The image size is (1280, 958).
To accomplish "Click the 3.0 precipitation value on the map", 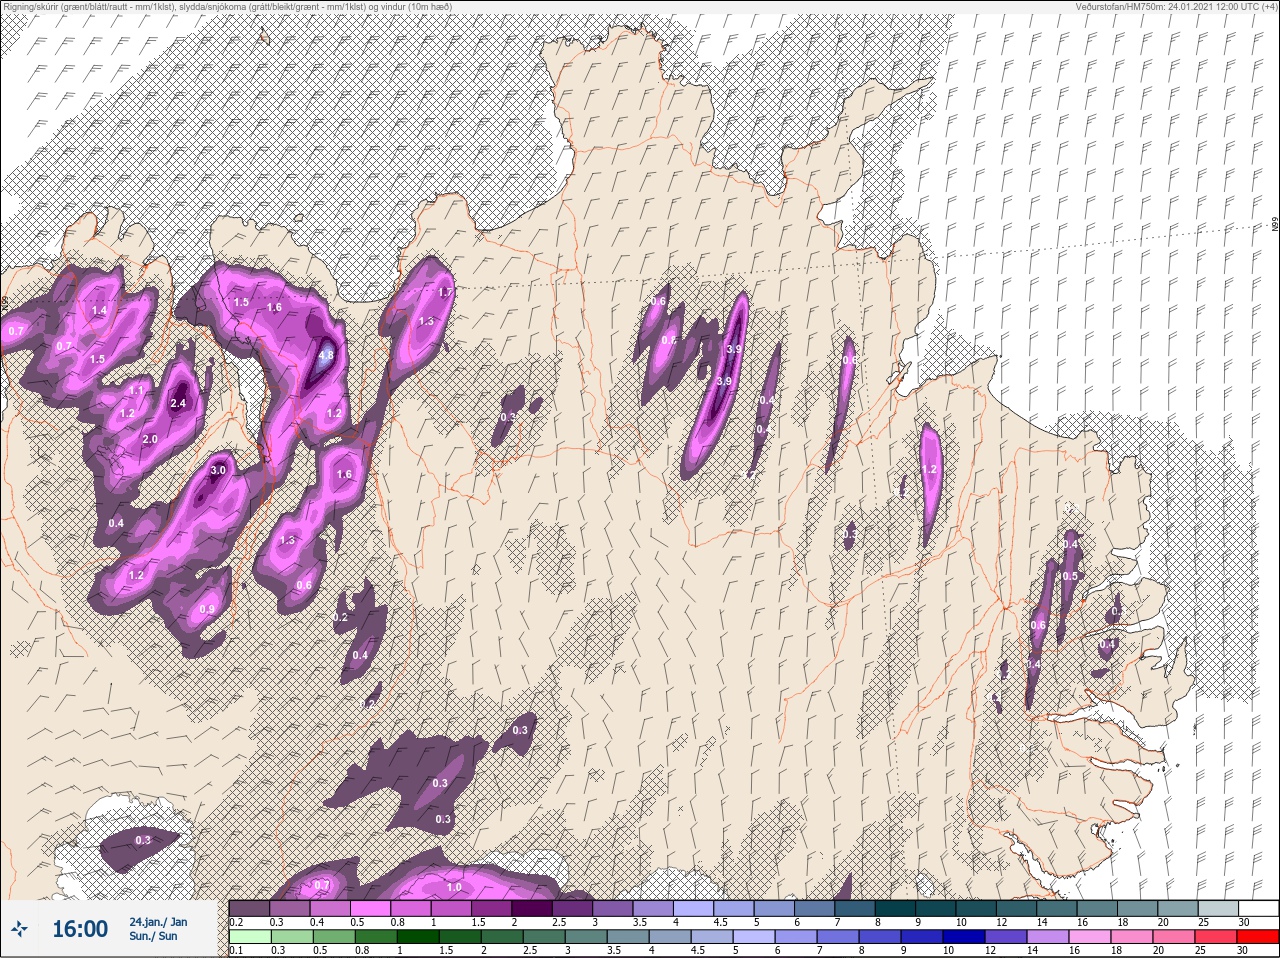I will (219, 470).
